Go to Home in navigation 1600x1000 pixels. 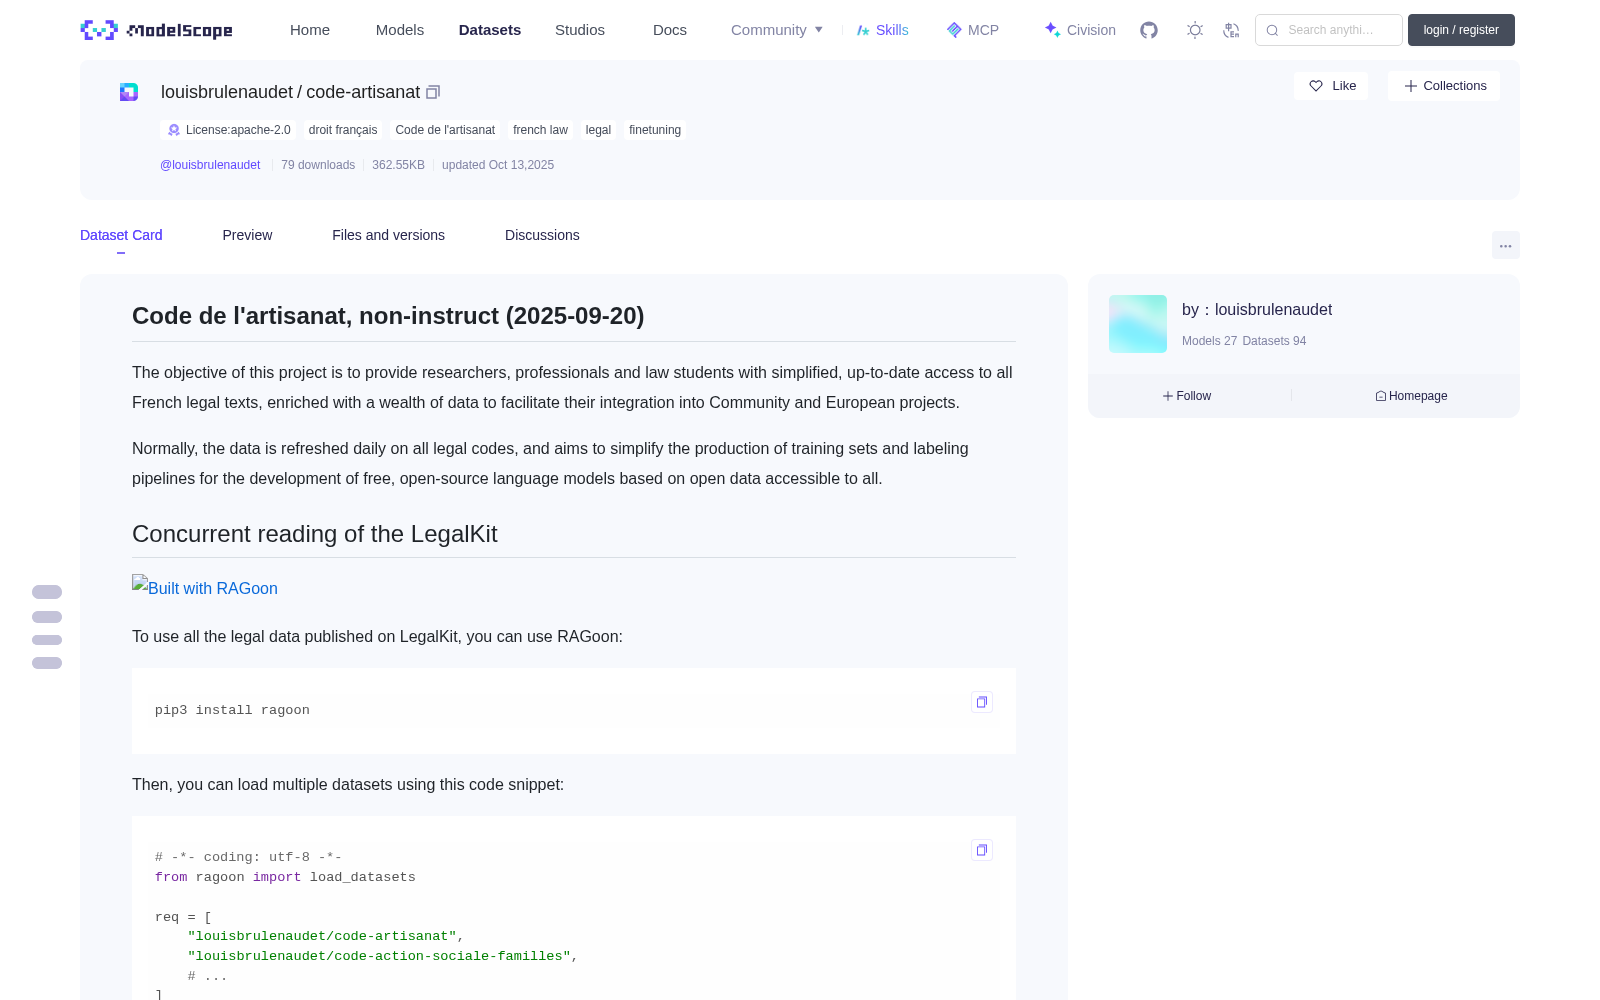click(x=310, y=30)
